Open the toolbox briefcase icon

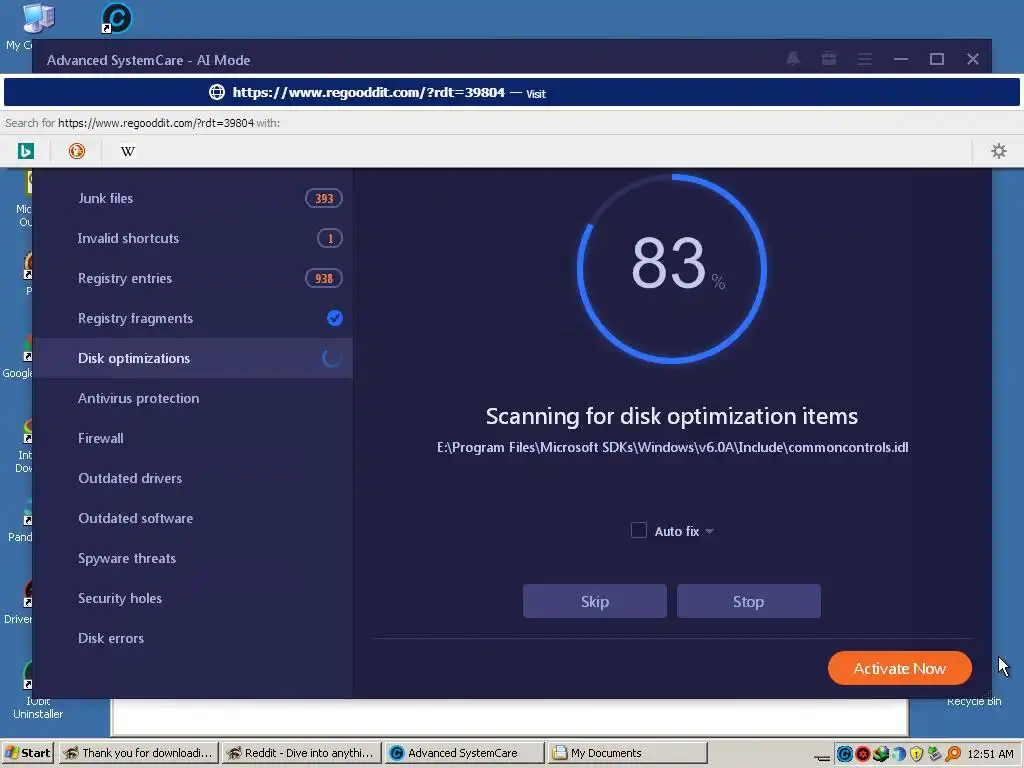point(829,59)
